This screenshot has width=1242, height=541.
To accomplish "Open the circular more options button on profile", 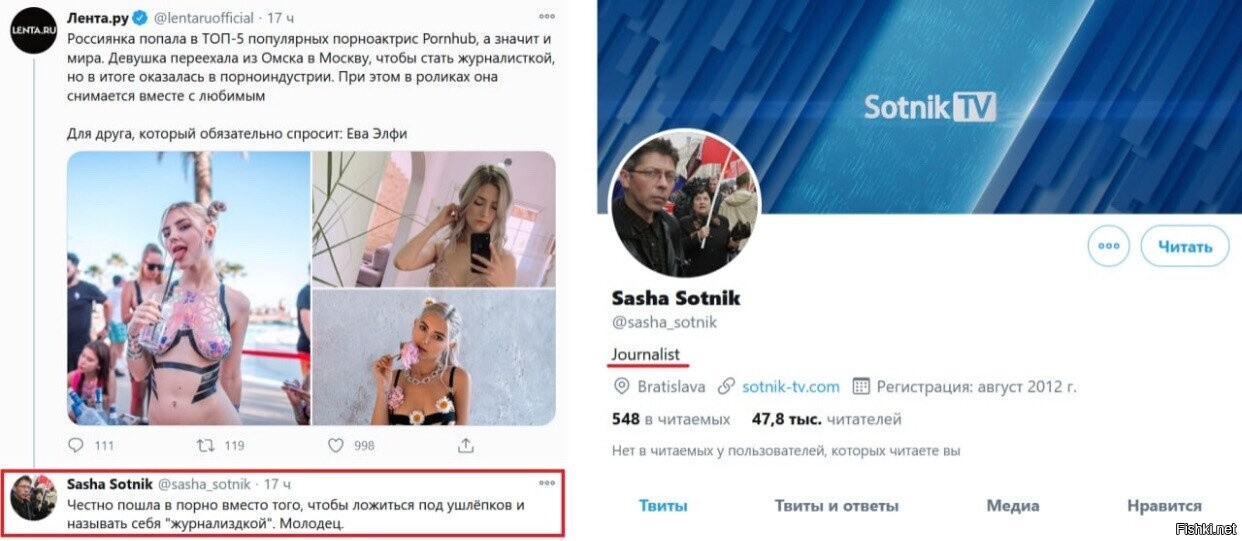I will point(1108,245).
